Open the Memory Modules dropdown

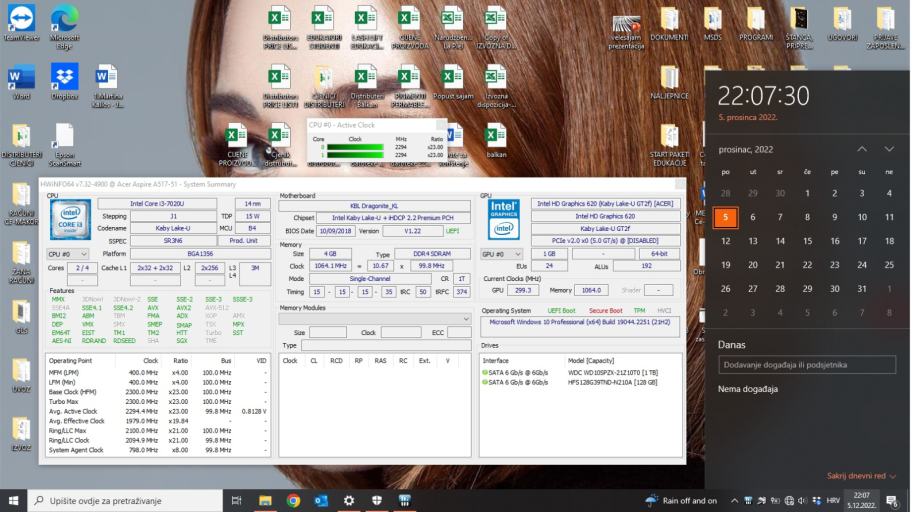pos(375,319)
